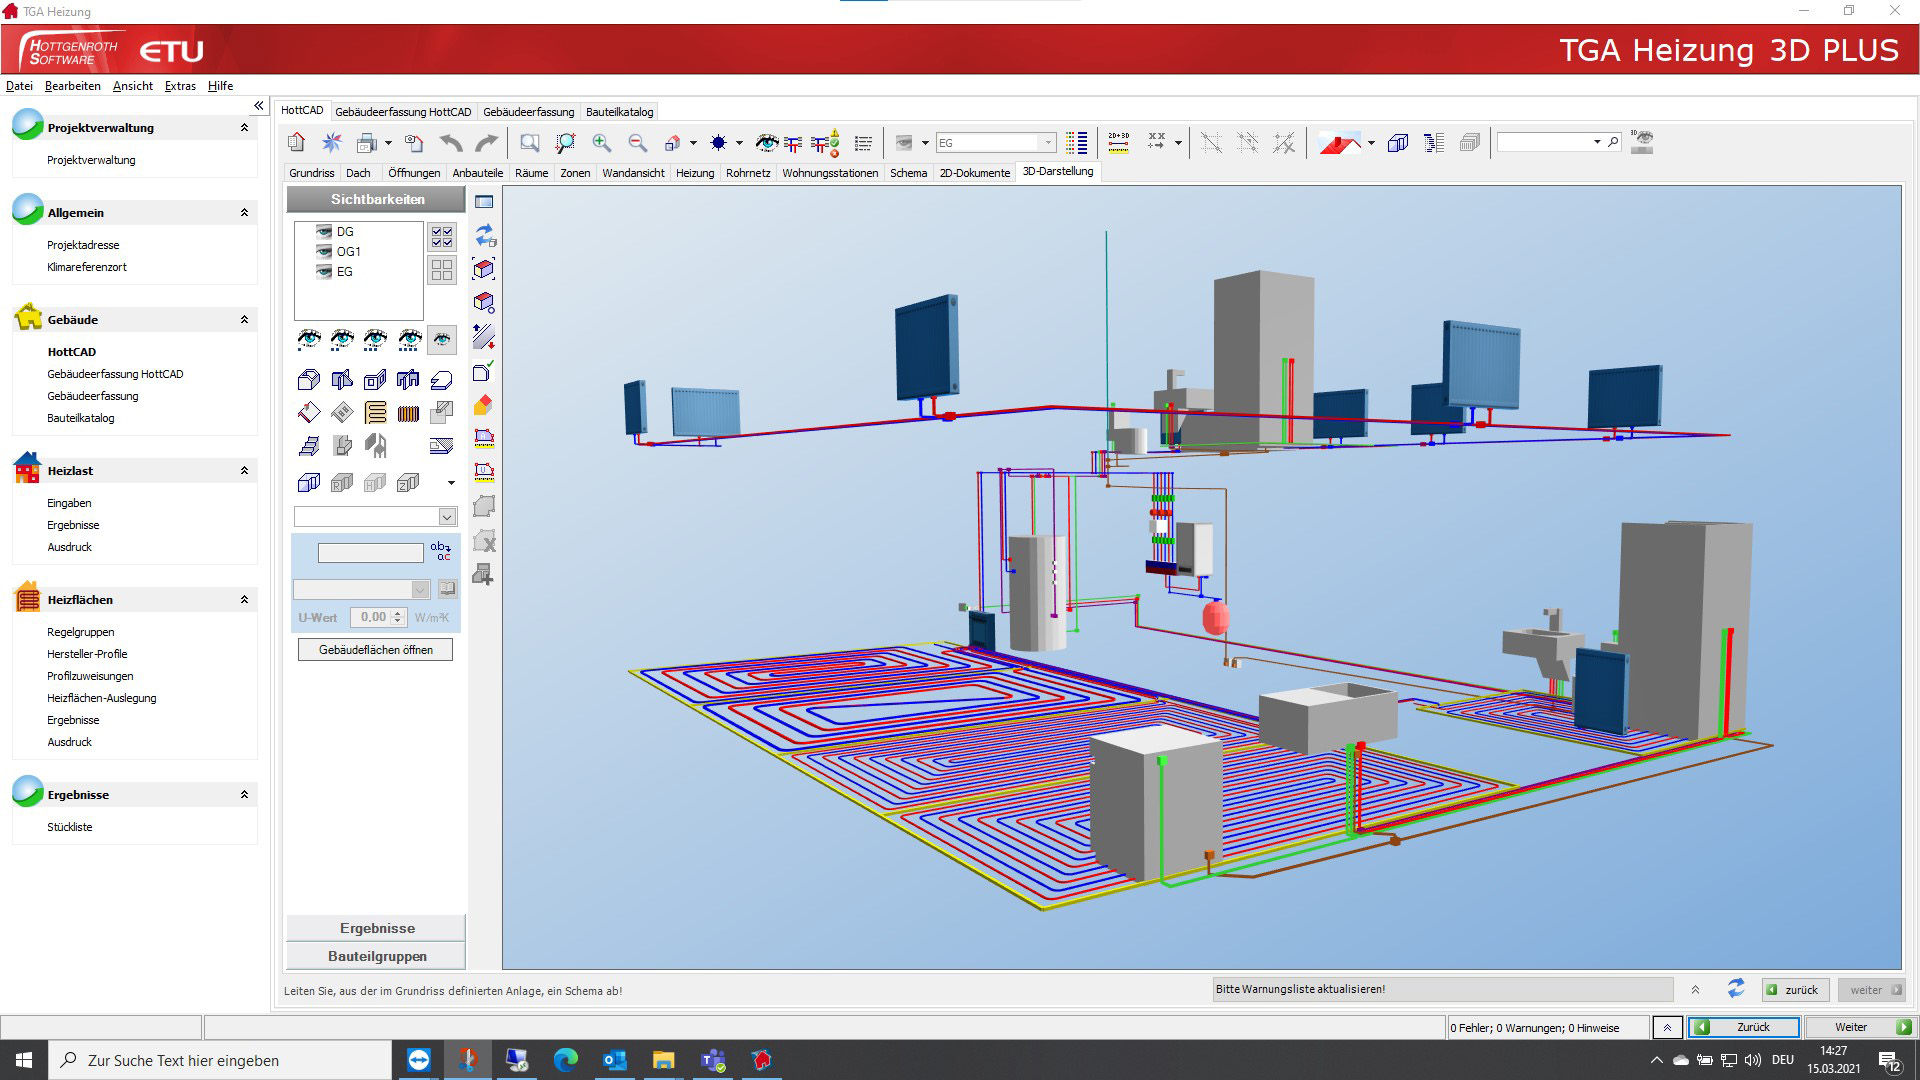
Task: Collapse the Heizlast section
Action: pos(244,471)
